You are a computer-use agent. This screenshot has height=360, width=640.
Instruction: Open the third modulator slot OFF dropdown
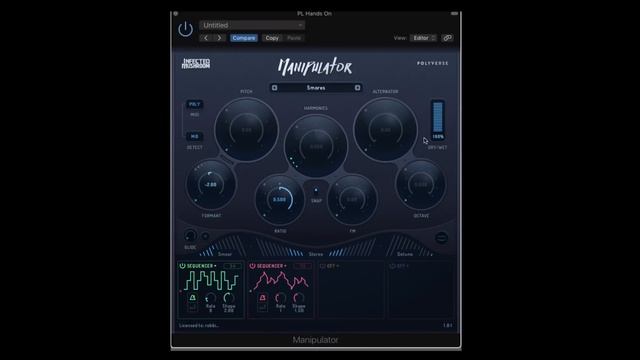[x=333, y=266]
